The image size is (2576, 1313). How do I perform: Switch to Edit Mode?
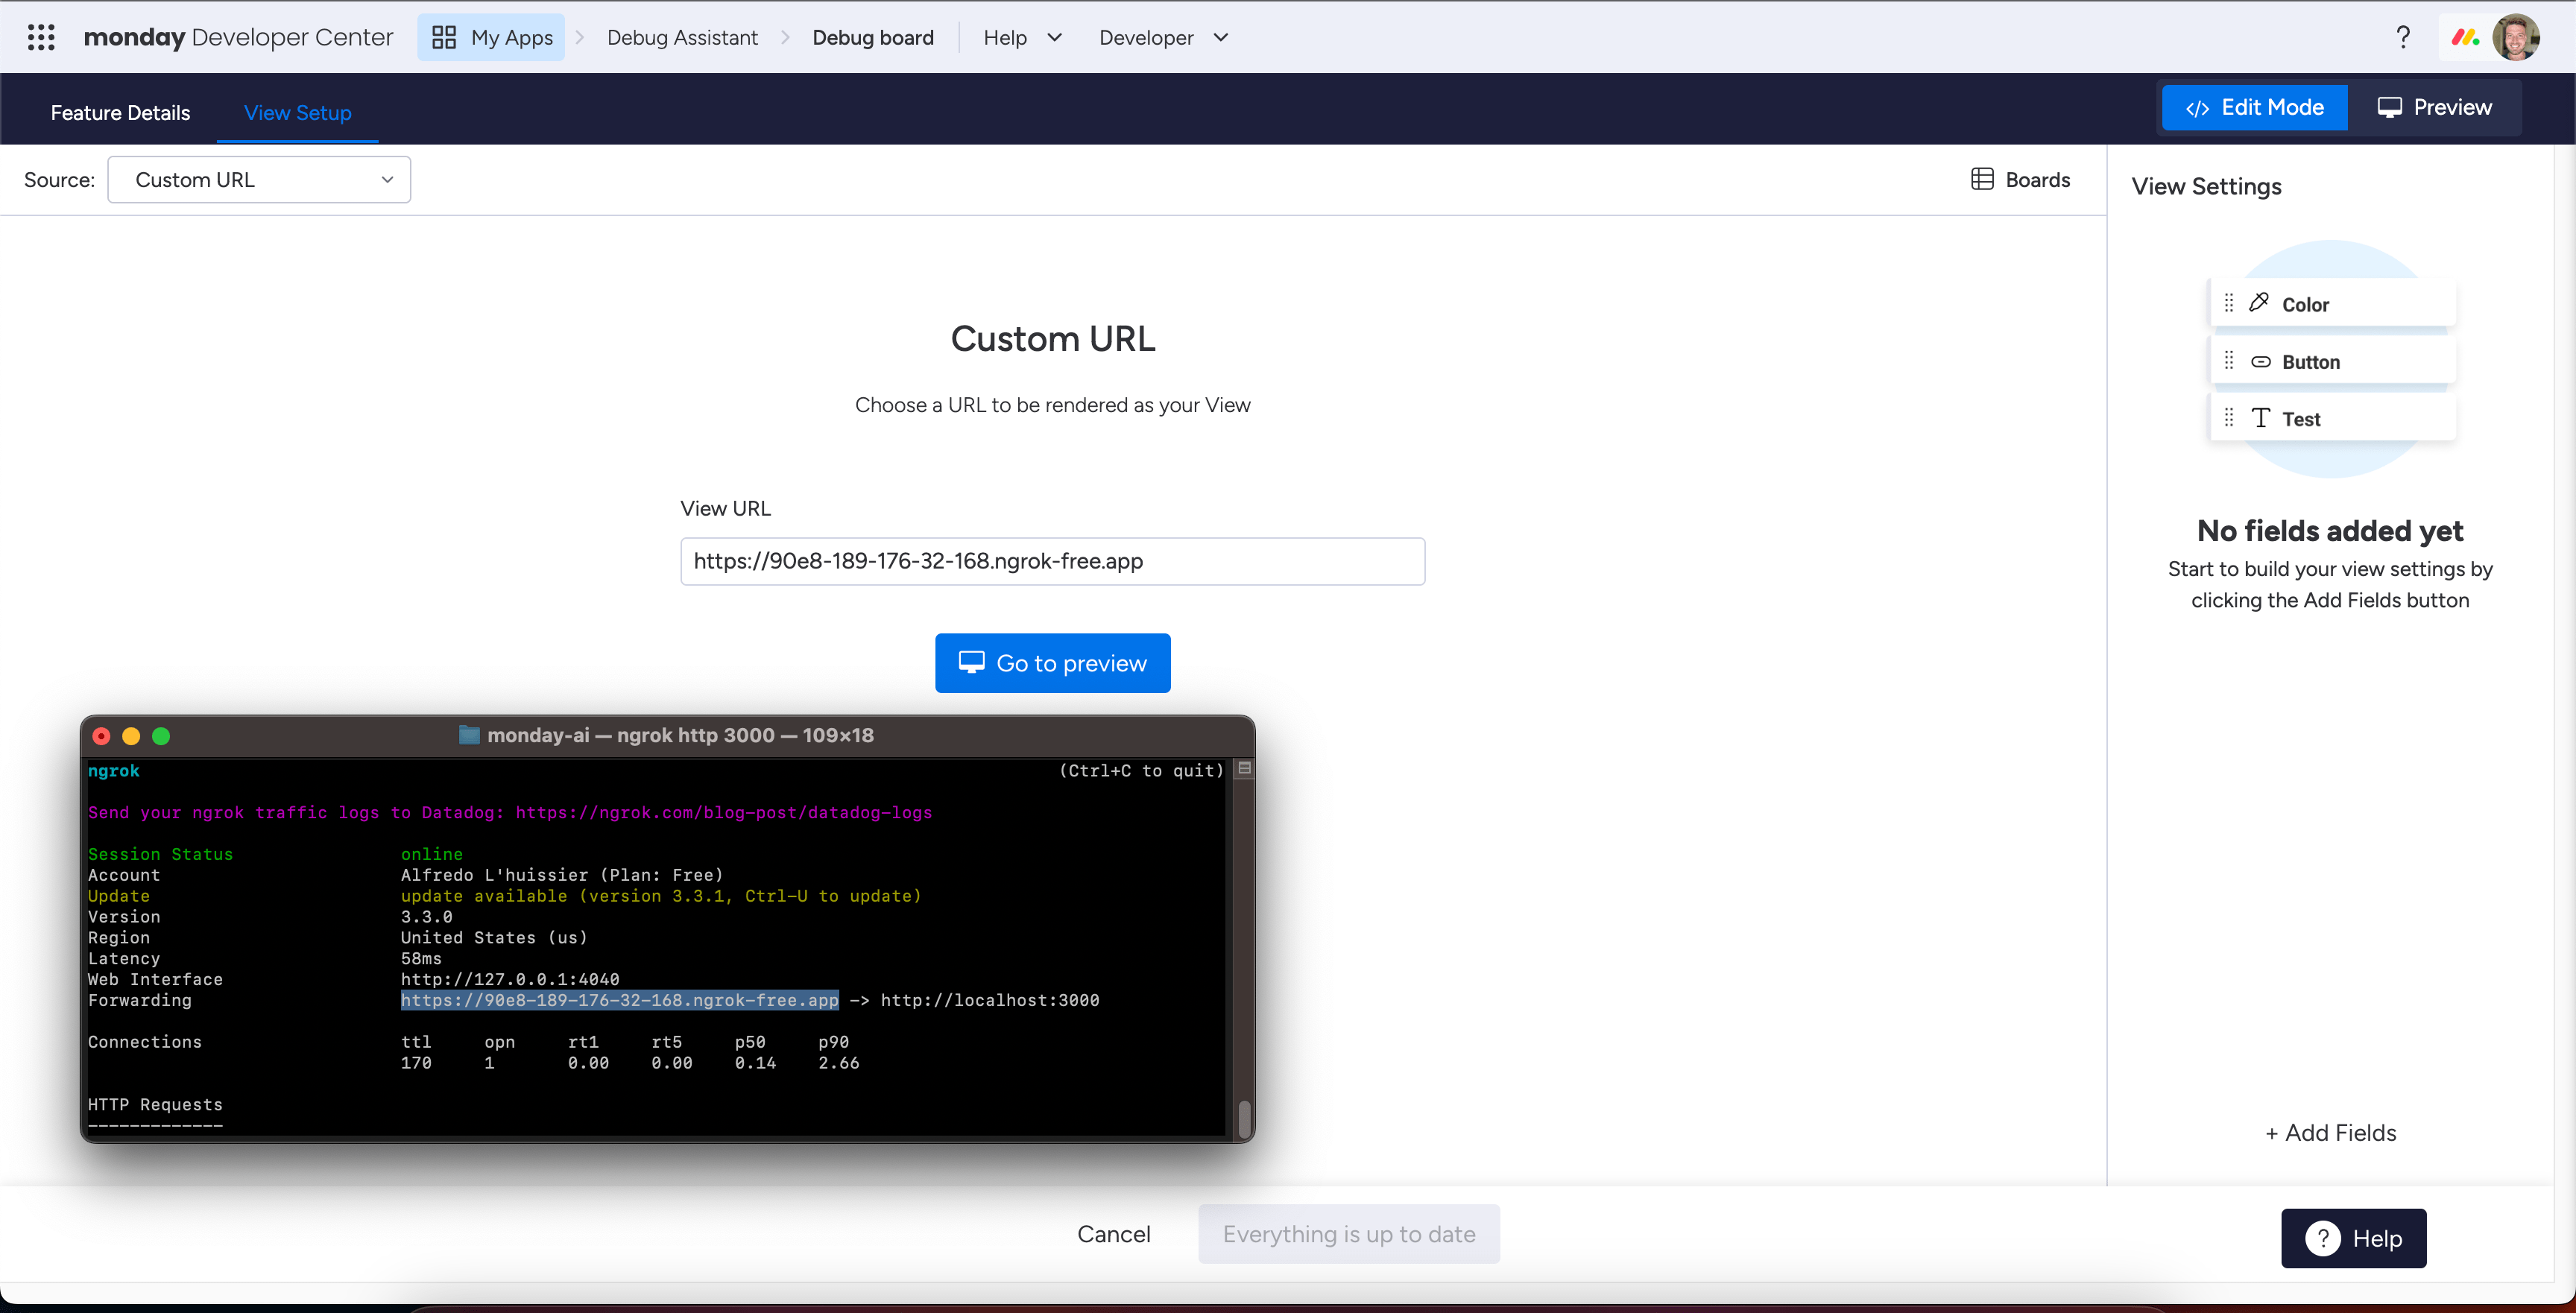coord(2254,107)
